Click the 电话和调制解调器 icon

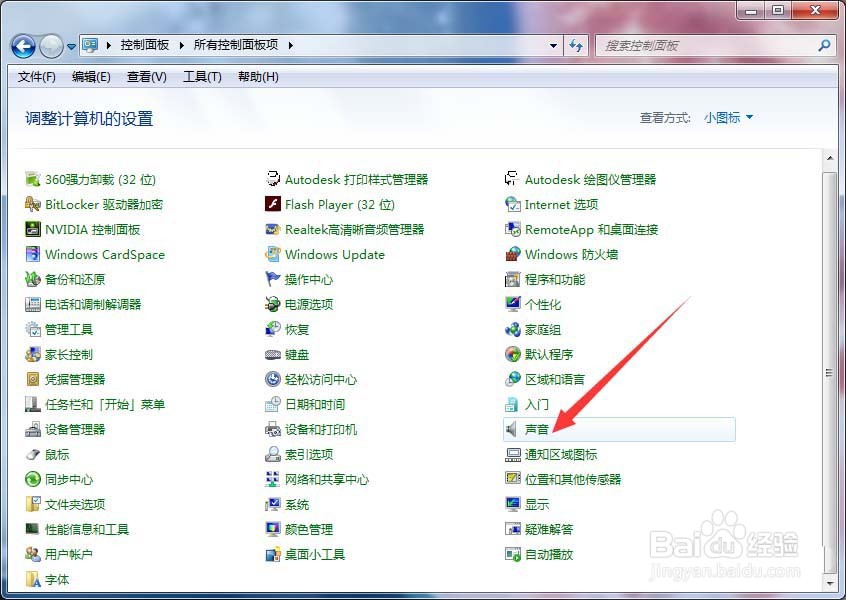(x=33, y=304)
